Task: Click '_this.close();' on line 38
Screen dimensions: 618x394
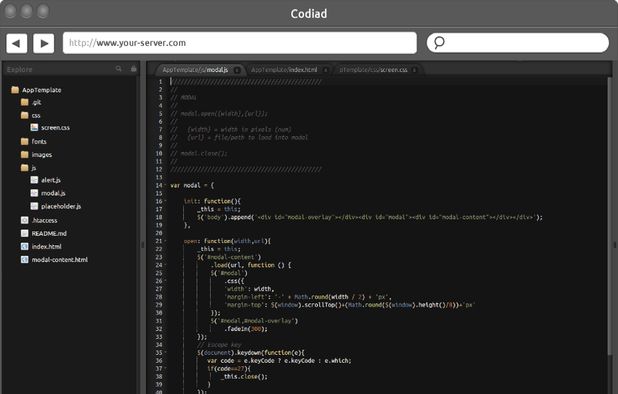Action: [x=244, y=376]
